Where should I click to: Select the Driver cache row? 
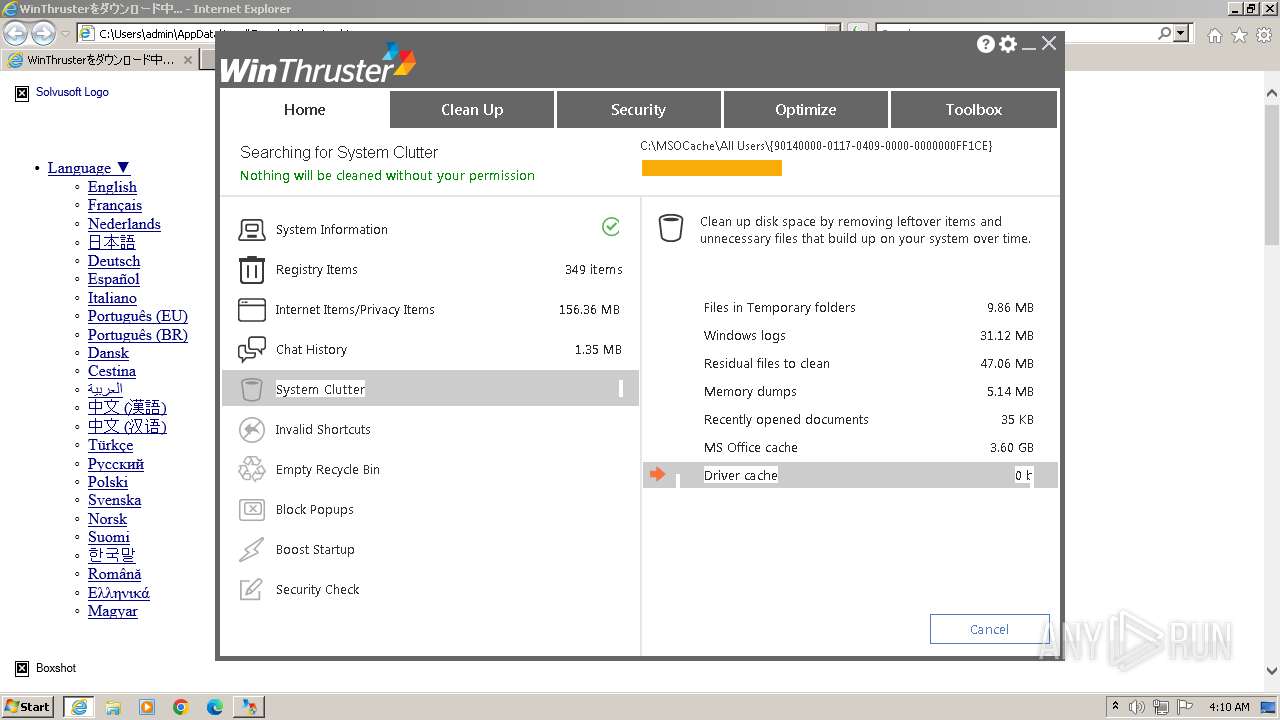850,475
